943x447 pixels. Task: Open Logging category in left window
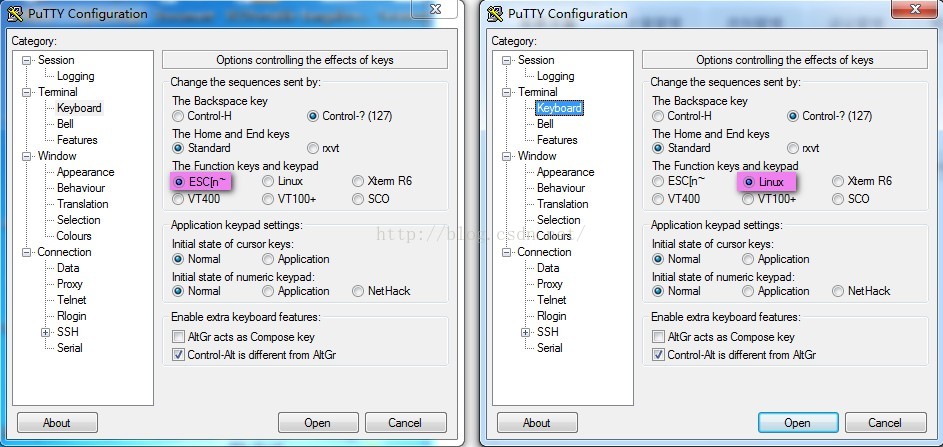(75, 76)
